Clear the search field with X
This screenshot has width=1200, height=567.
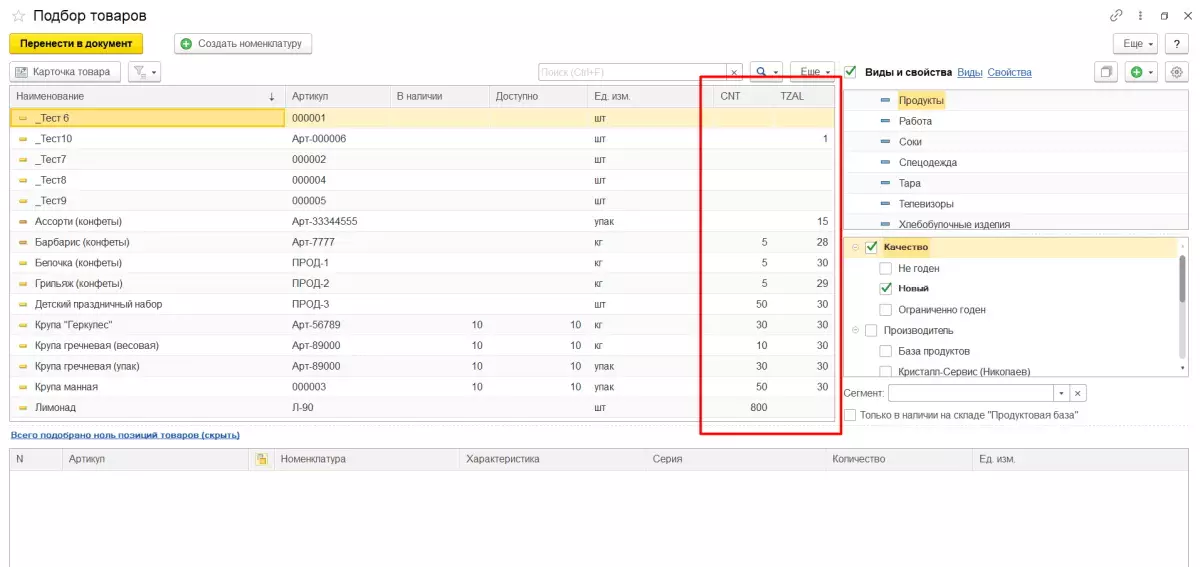point(734,72)
